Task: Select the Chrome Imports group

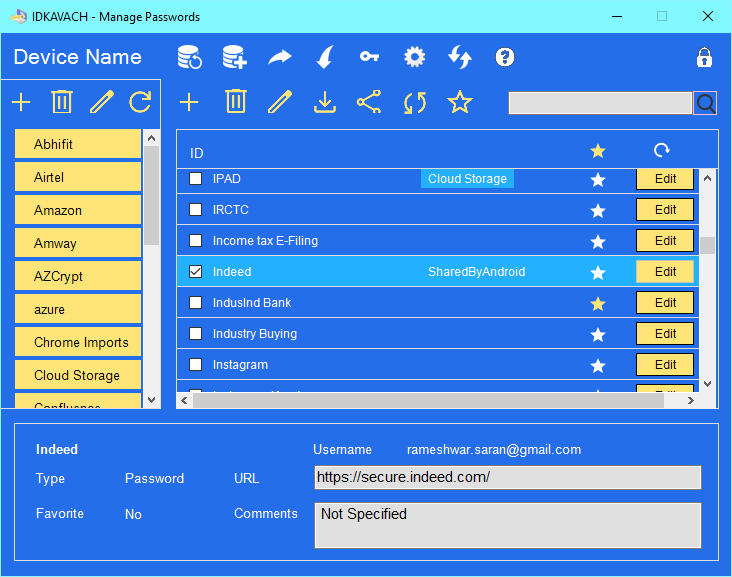Action: click(78, 342)
